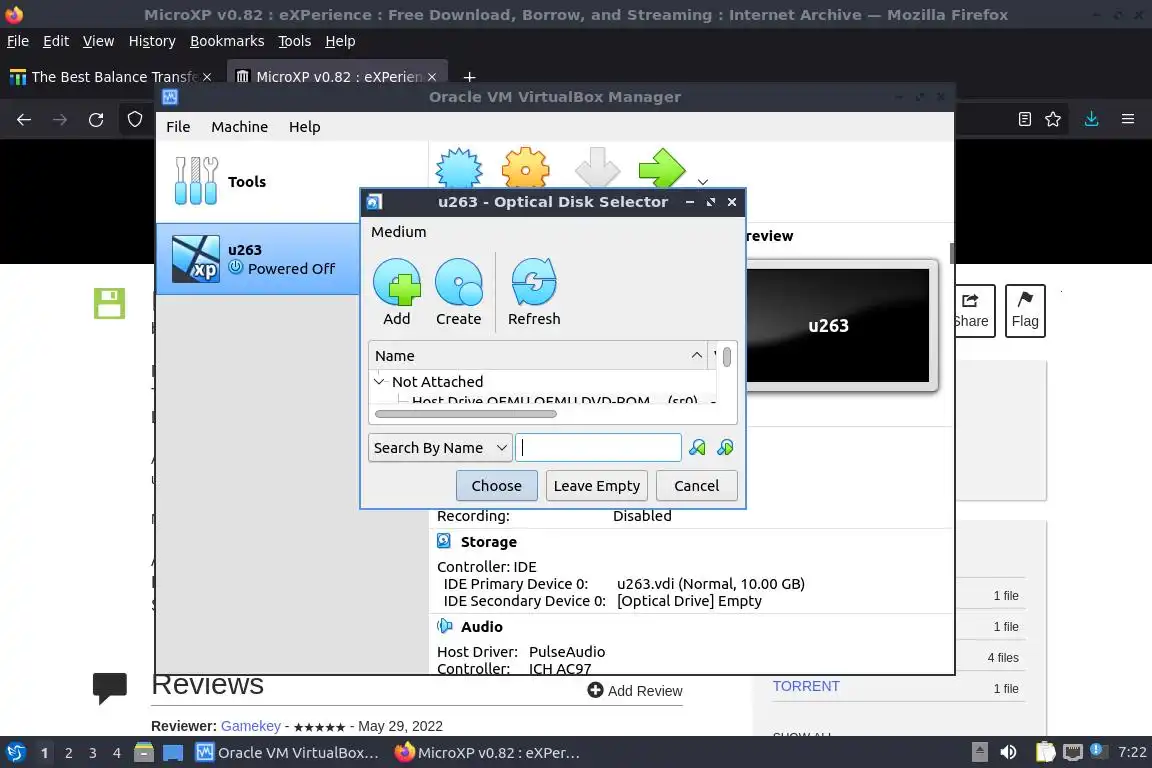
Task: Click the Storage section heading
Action: click(x=489, y=542)
